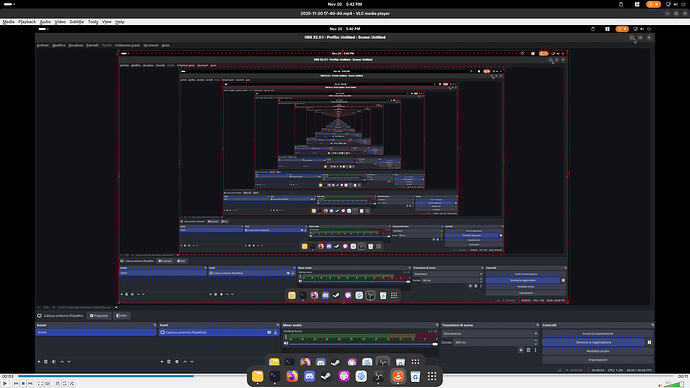Stop playback with the VLC stop button
The width and height of the screenshot is (690, 388).
pos(23,384)
